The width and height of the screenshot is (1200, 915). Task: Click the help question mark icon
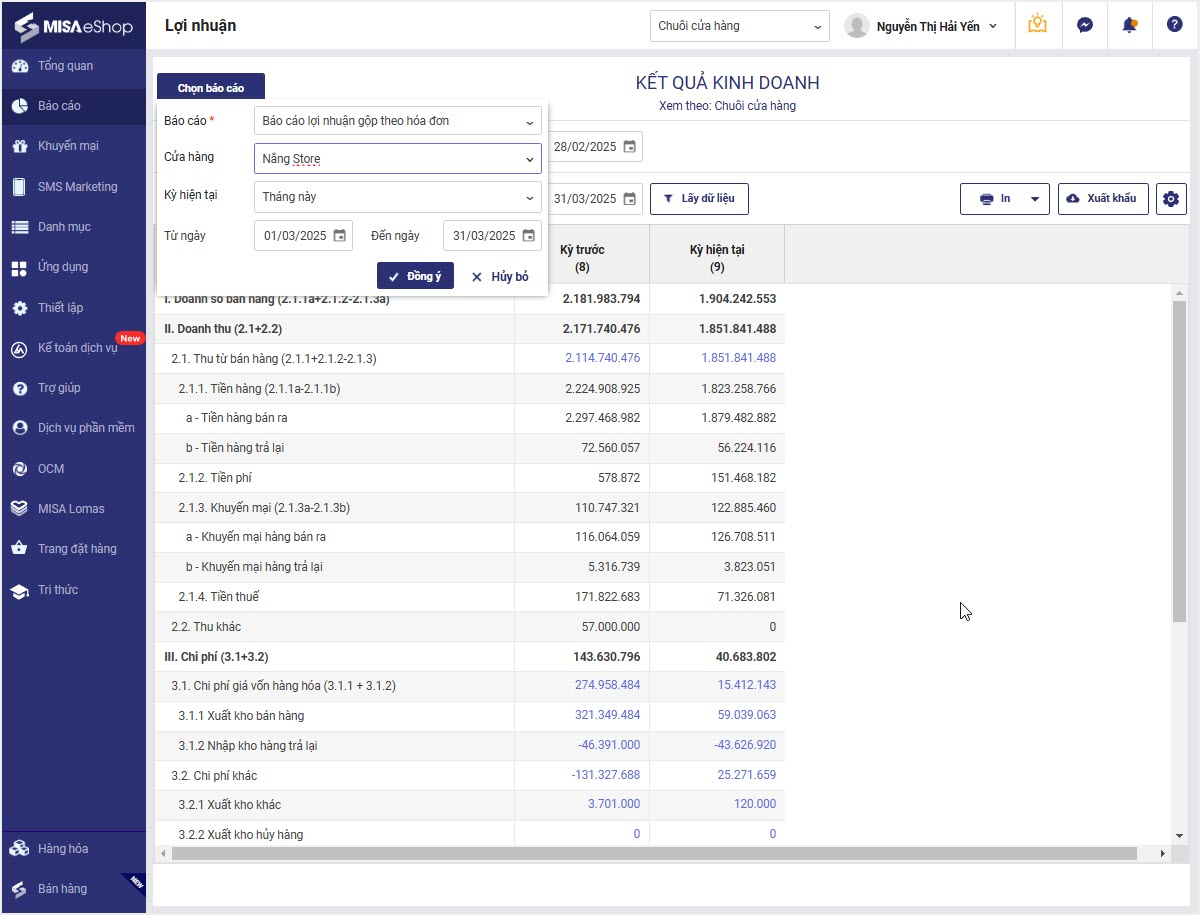1175,25
